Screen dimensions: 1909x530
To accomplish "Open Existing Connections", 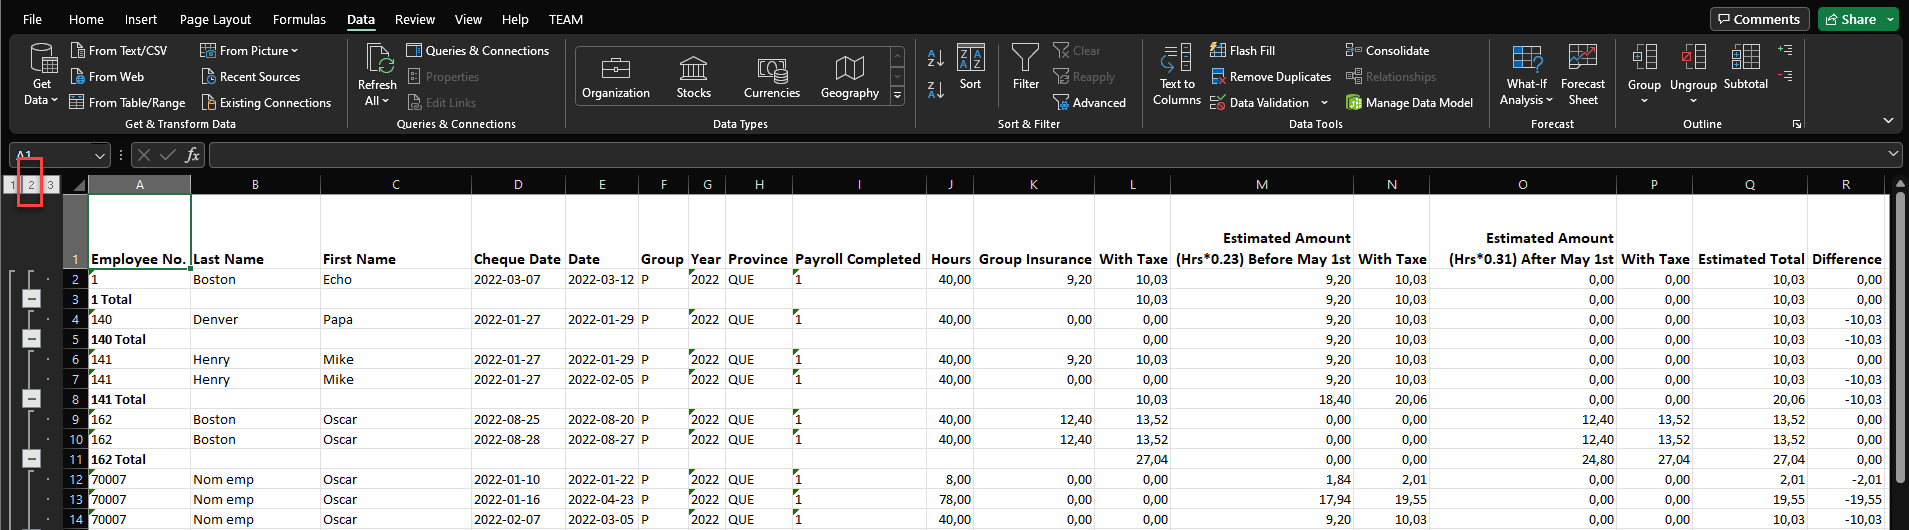I will coord(266,102).
